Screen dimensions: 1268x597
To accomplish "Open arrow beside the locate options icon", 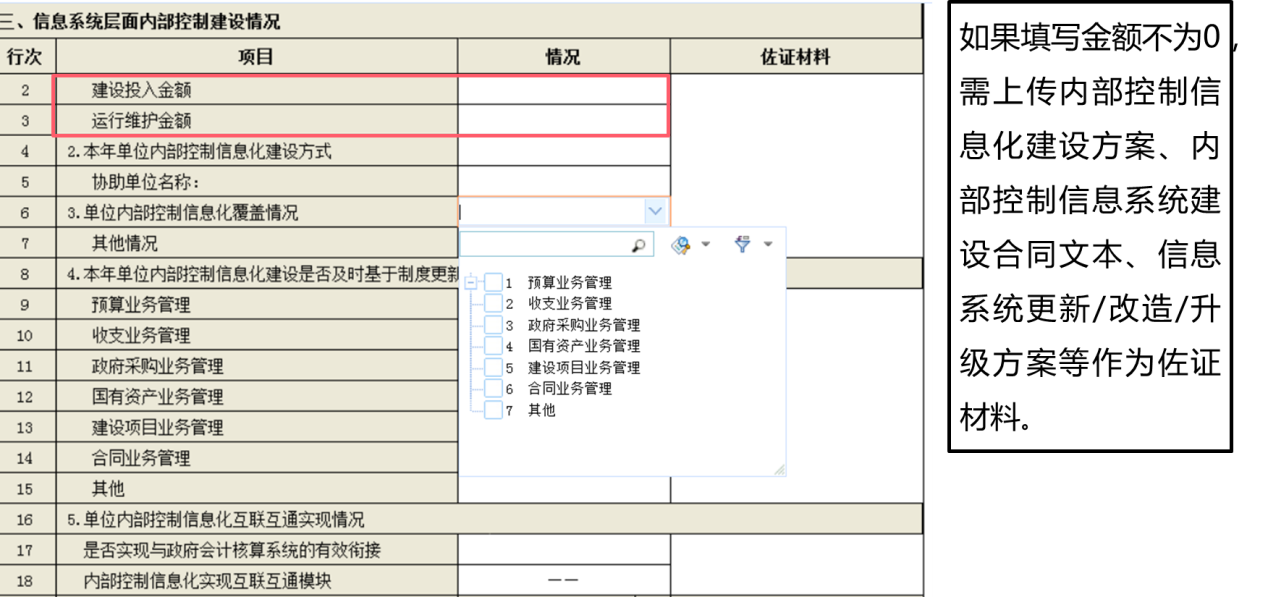I will coord(705,245).
